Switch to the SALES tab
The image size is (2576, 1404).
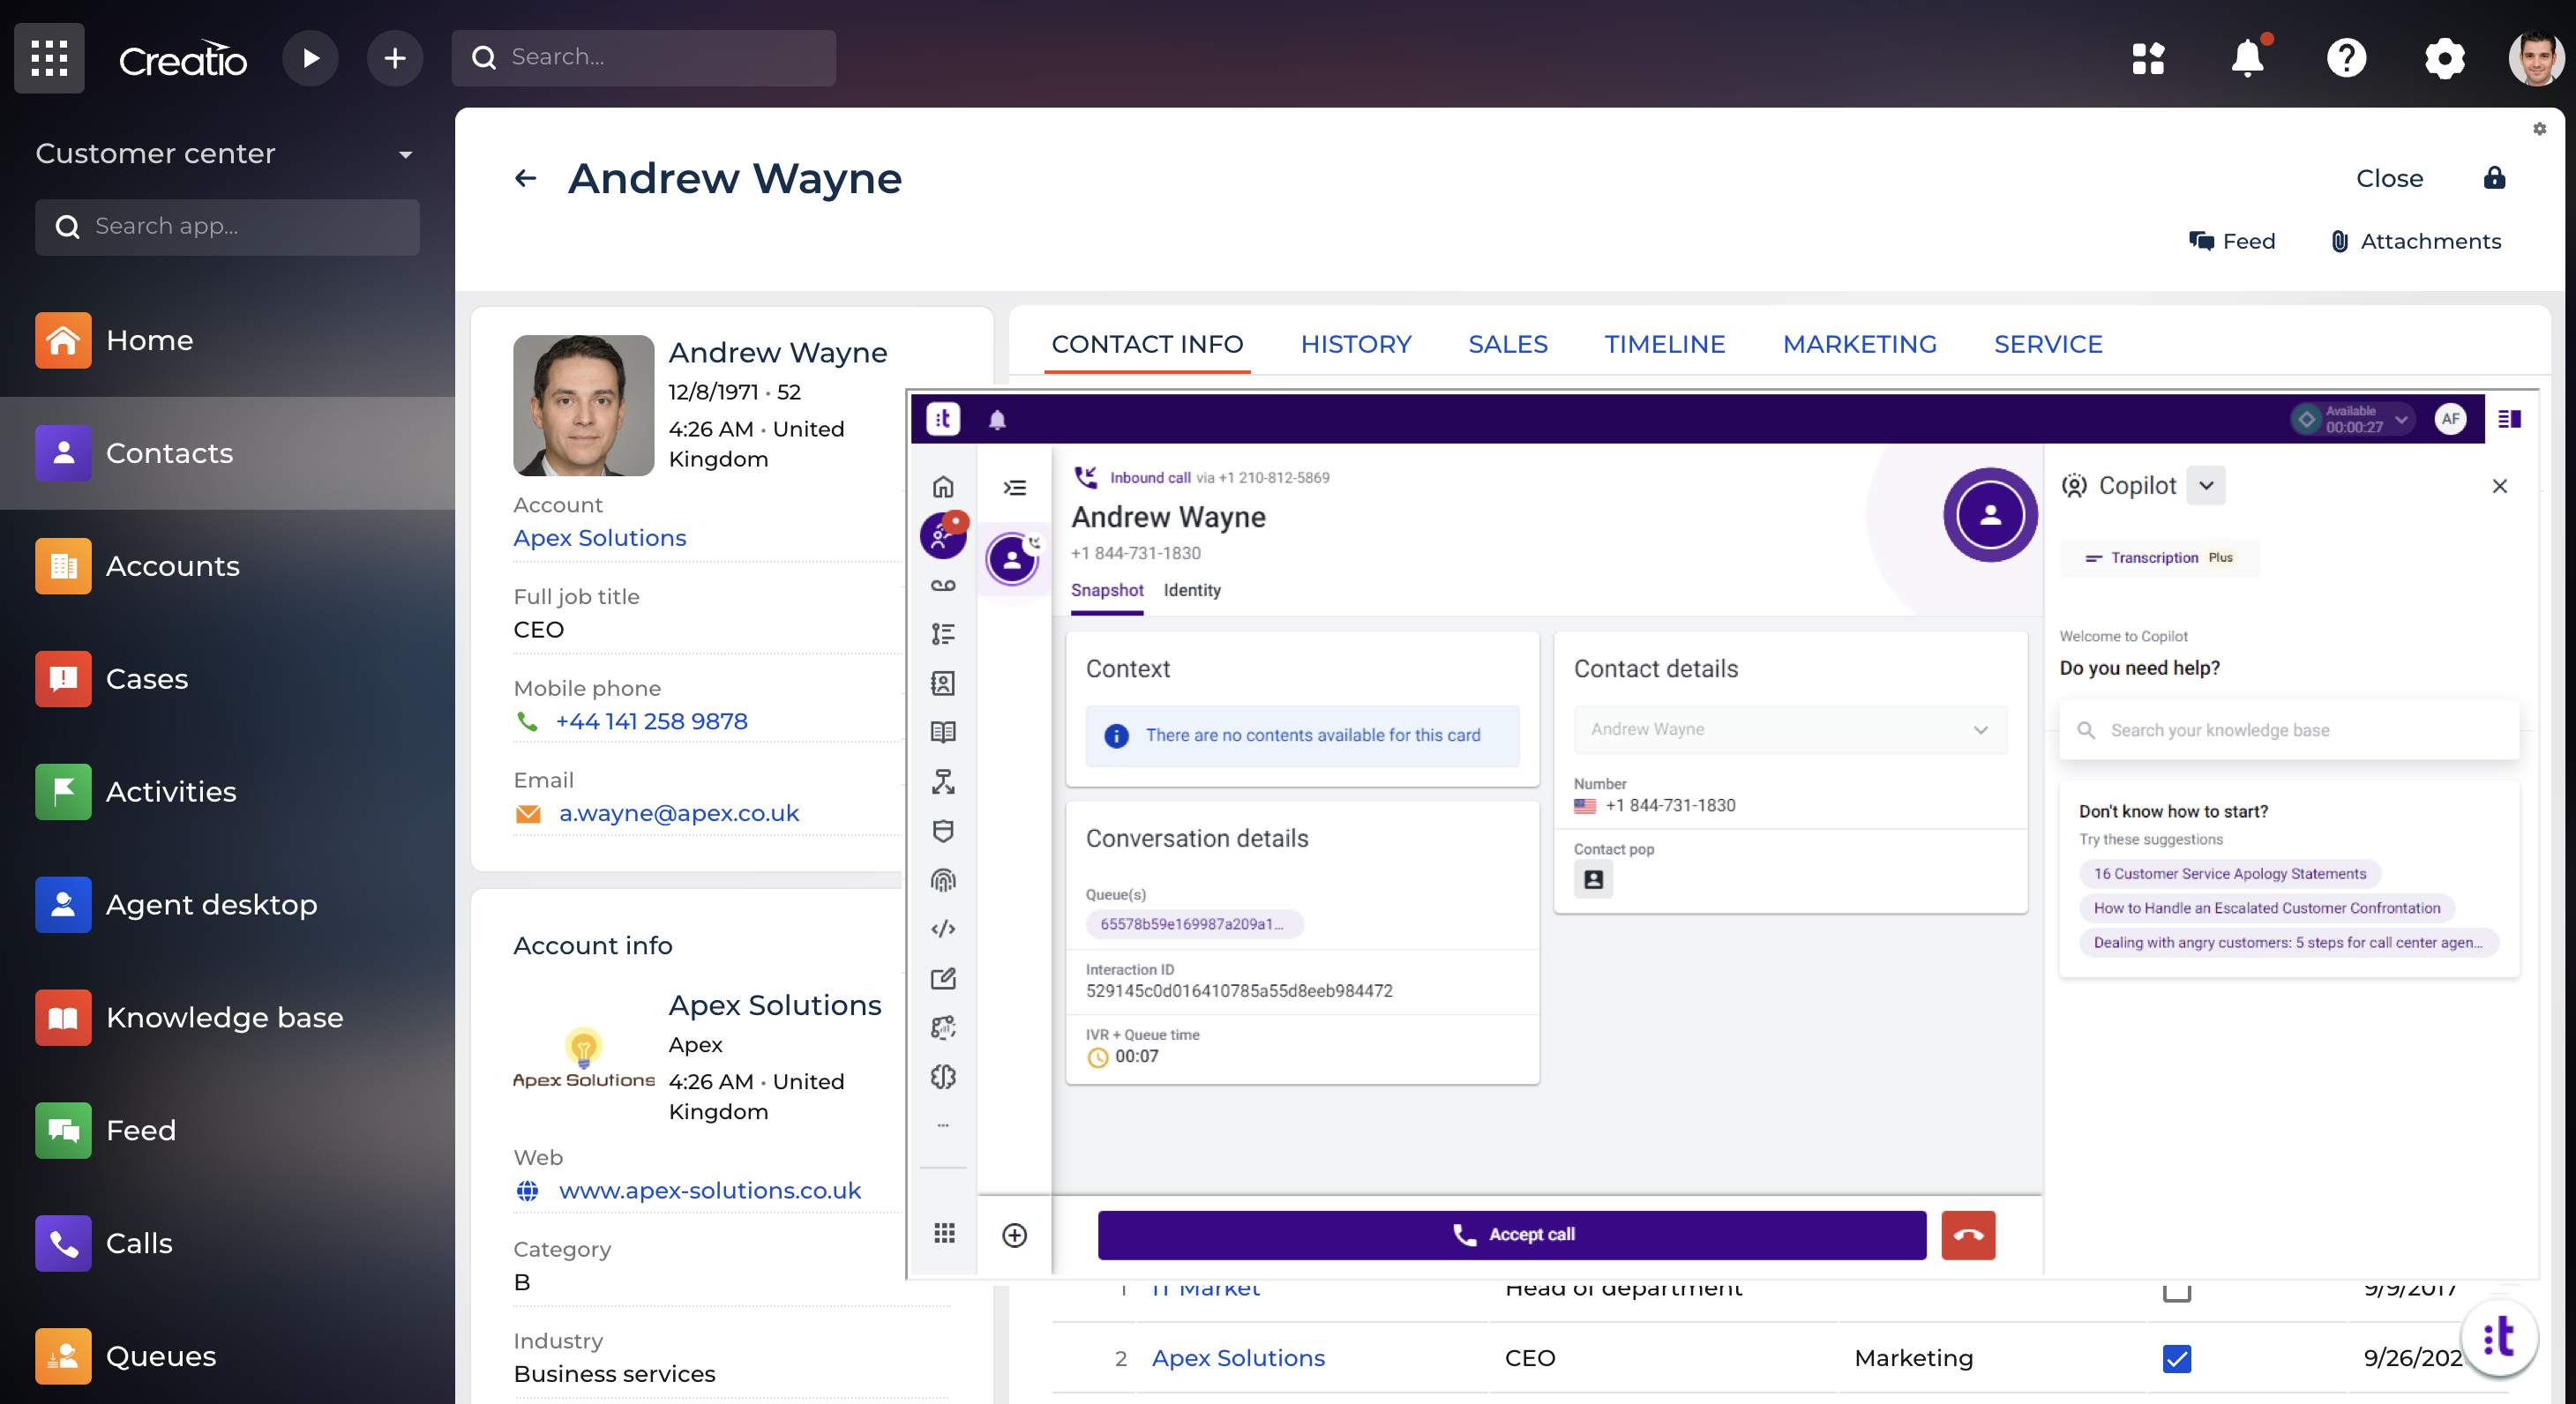tap(1508, 344)
